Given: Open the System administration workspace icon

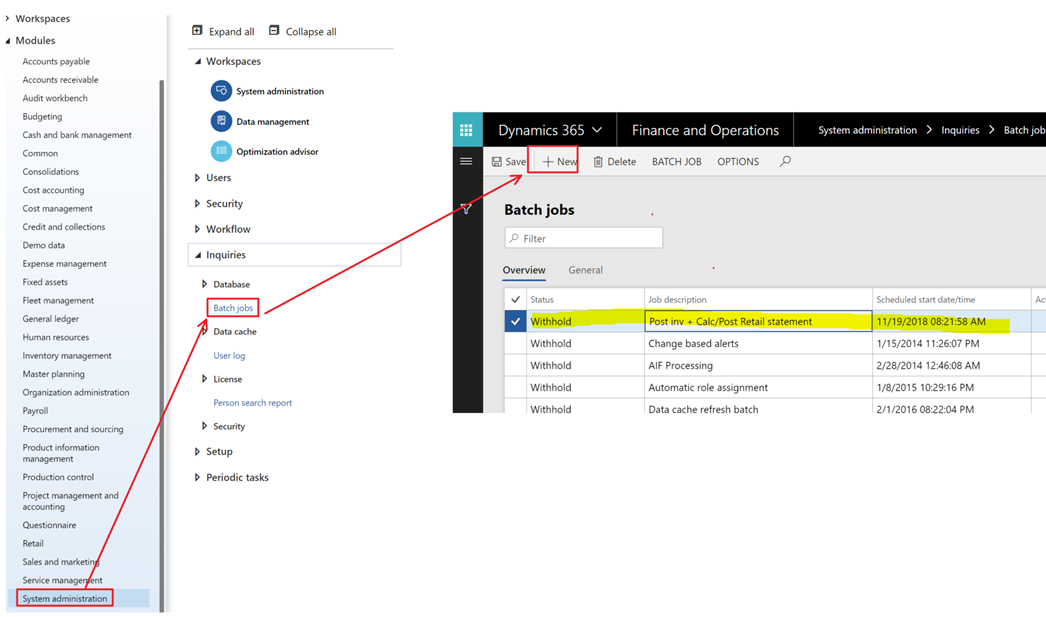Looking at the screenshot, I should 221,91.
